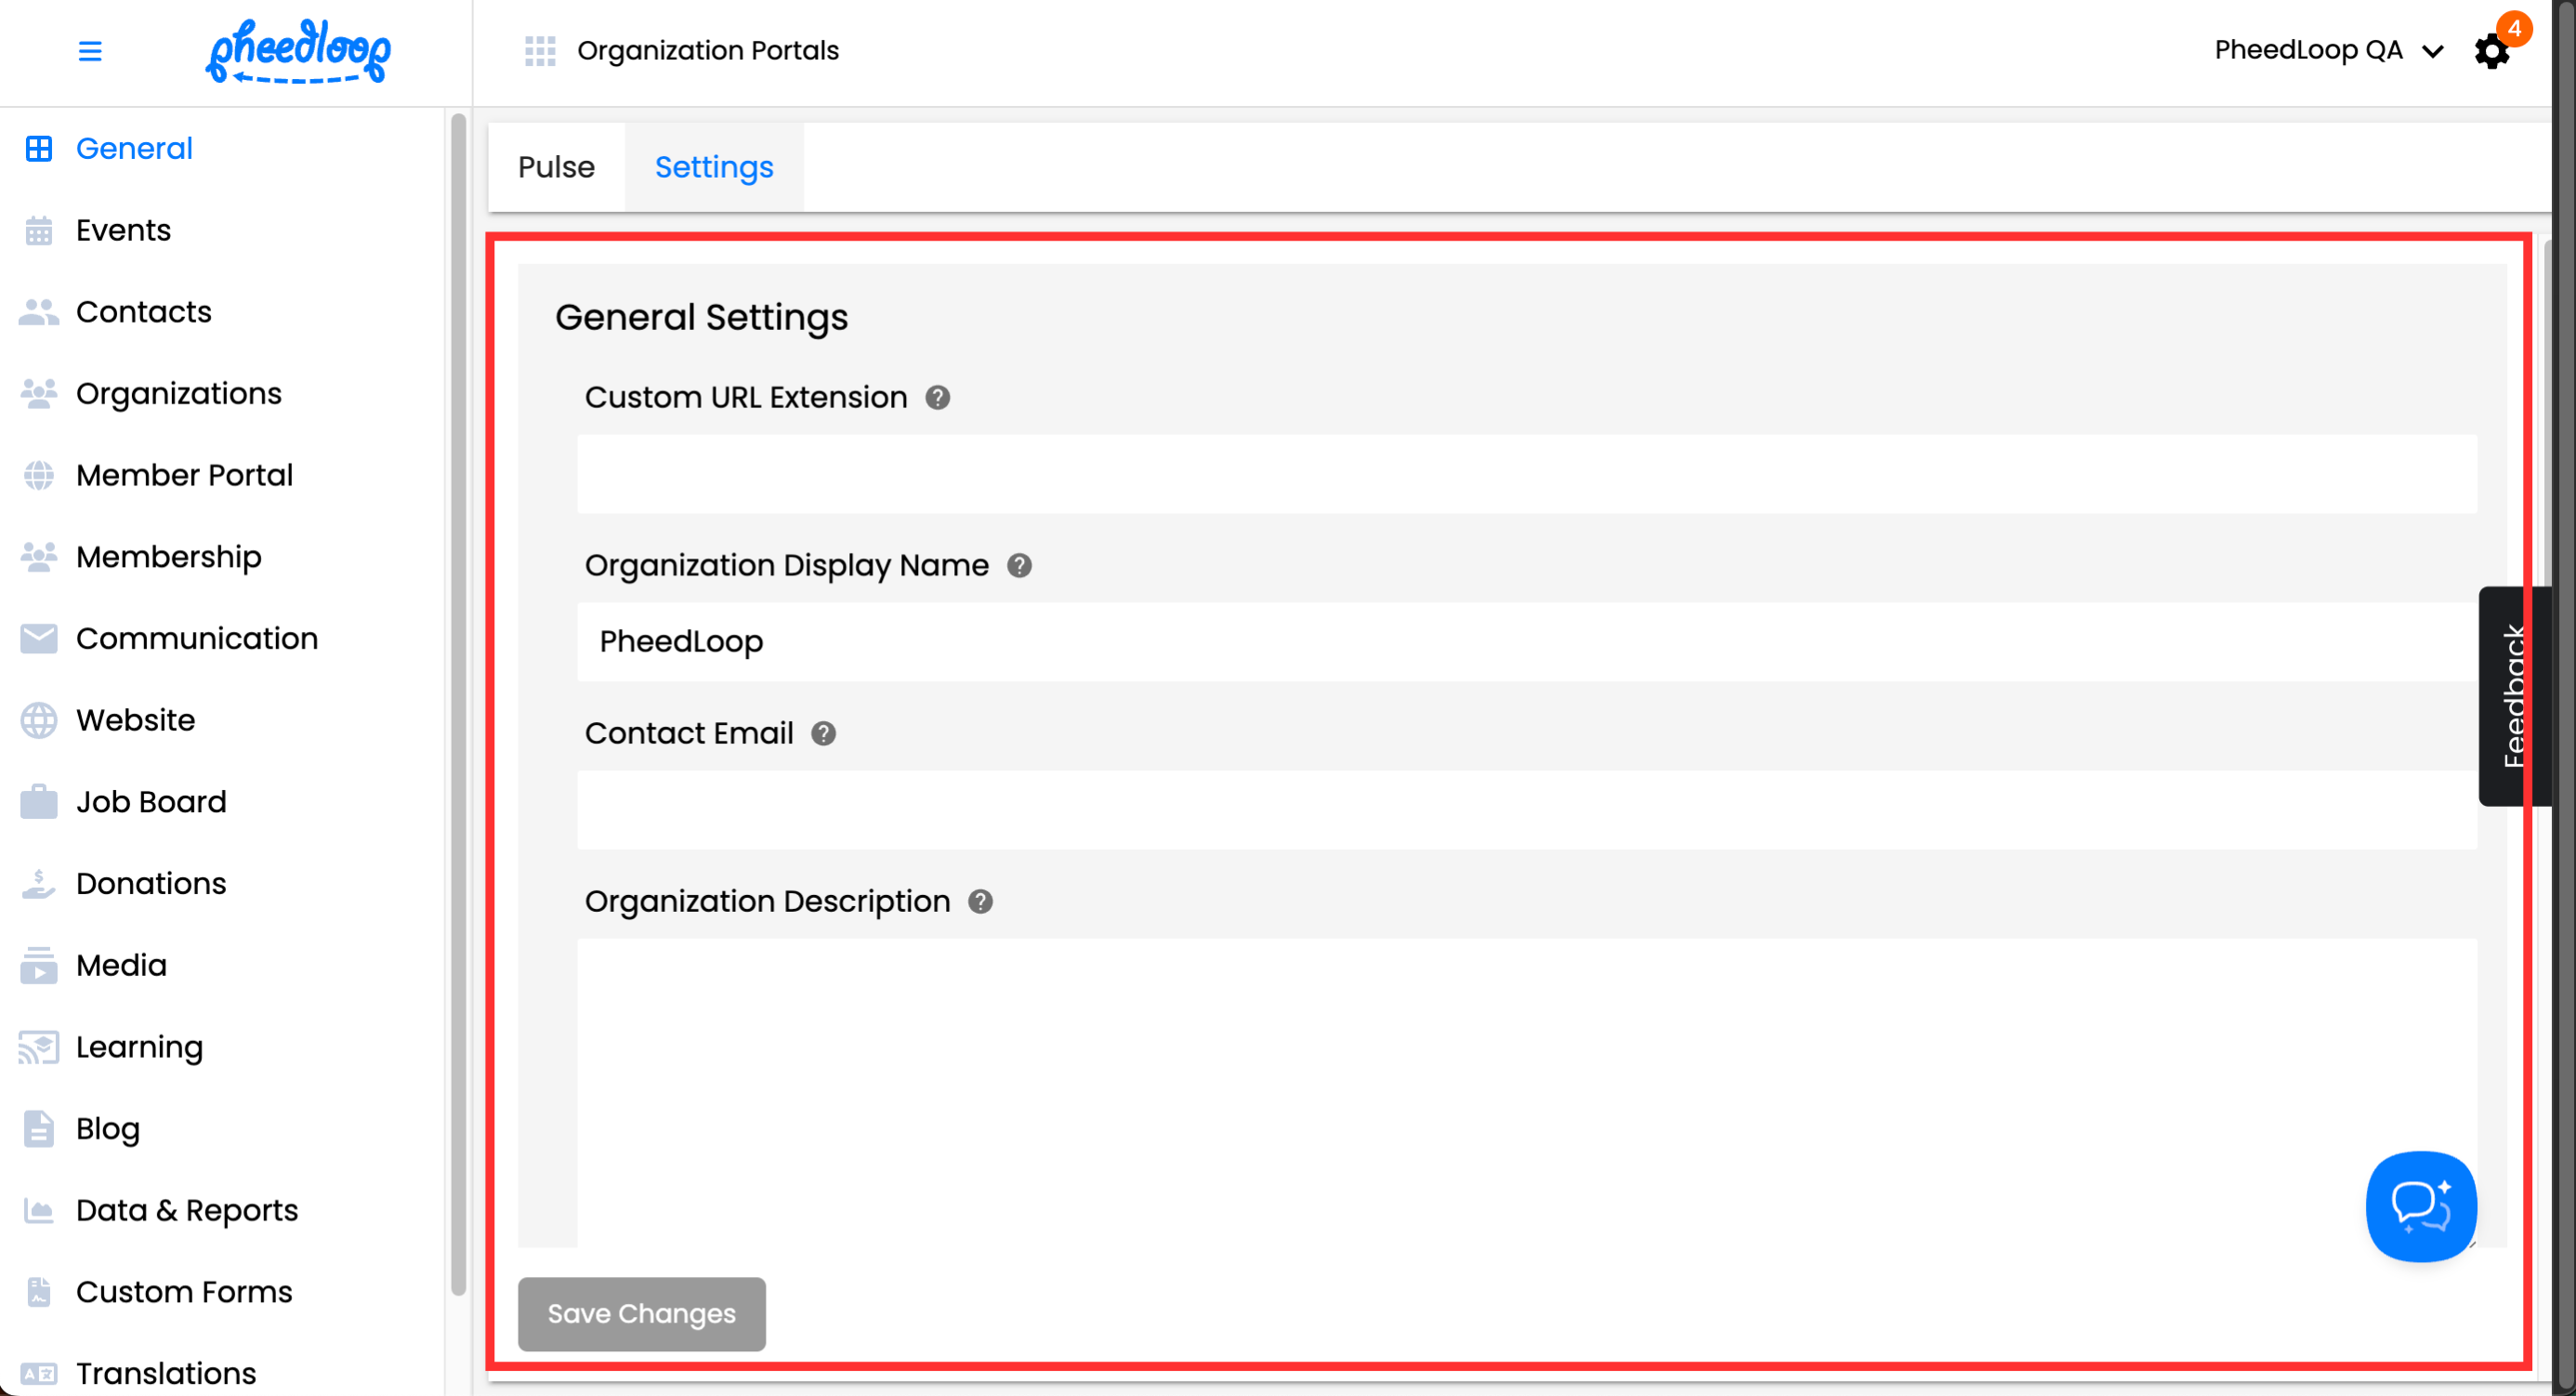Click help icon beside Custom URL Extension
The height and width of the screenshot is (1396, 2576).
[937, 398]
